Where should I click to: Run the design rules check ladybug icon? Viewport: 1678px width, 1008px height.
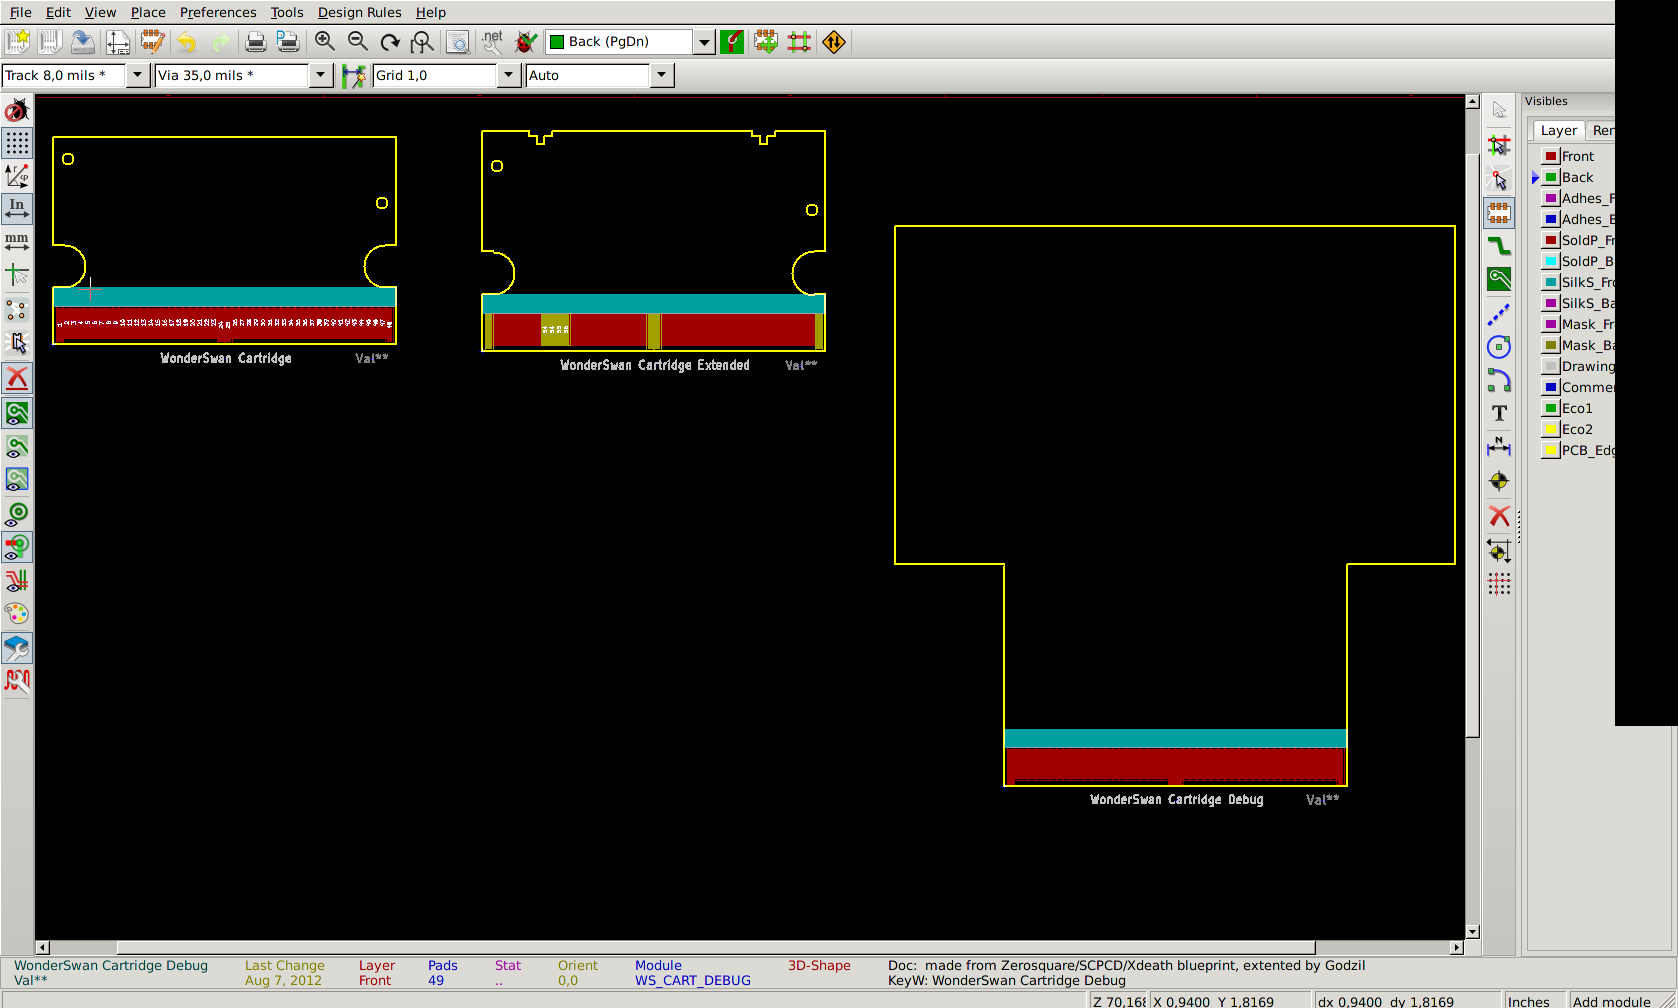pyautogui.click(x=525, y=41)
